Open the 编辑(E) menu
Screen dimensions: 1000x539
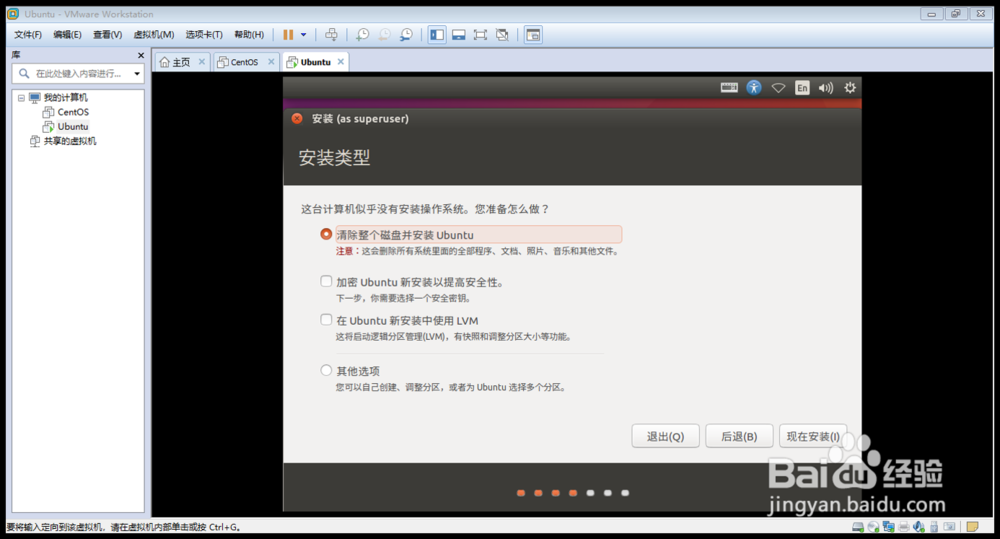pyautogui.click(x=68, y=34)
